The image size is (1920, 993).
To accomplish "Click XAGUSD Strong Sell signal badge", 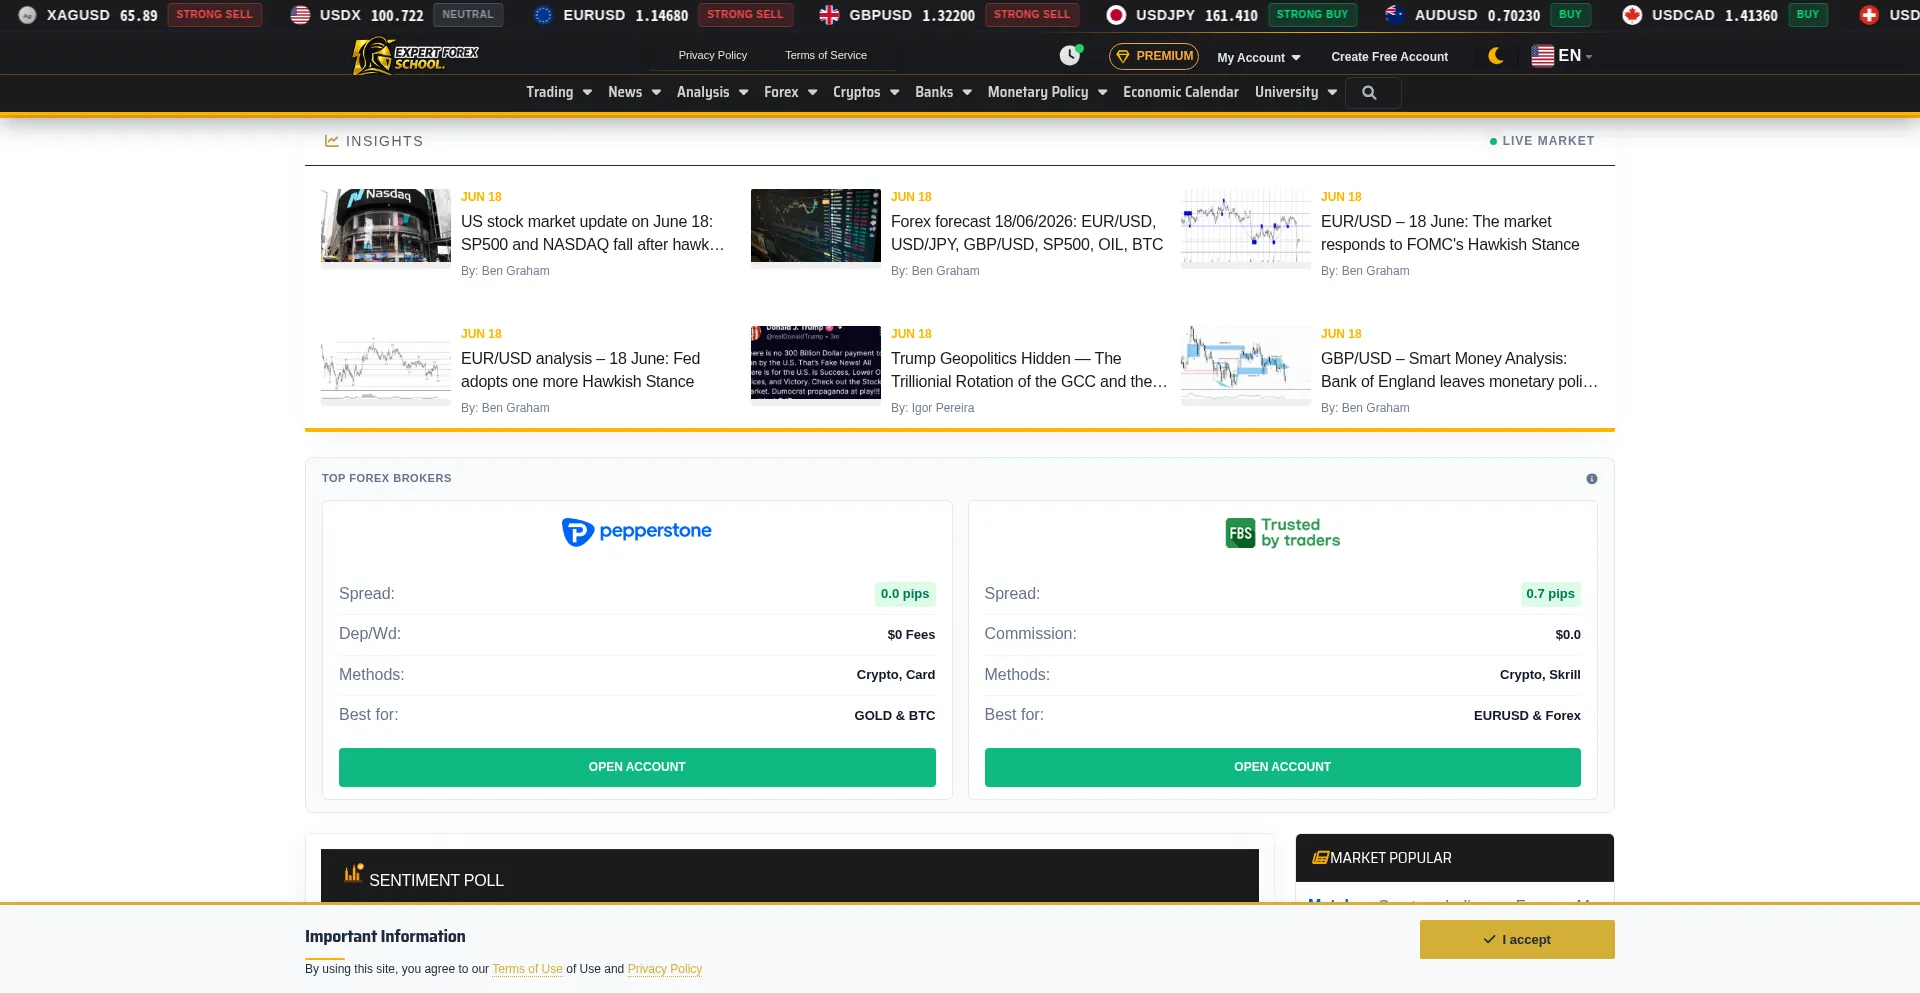I will click(215, 15).
